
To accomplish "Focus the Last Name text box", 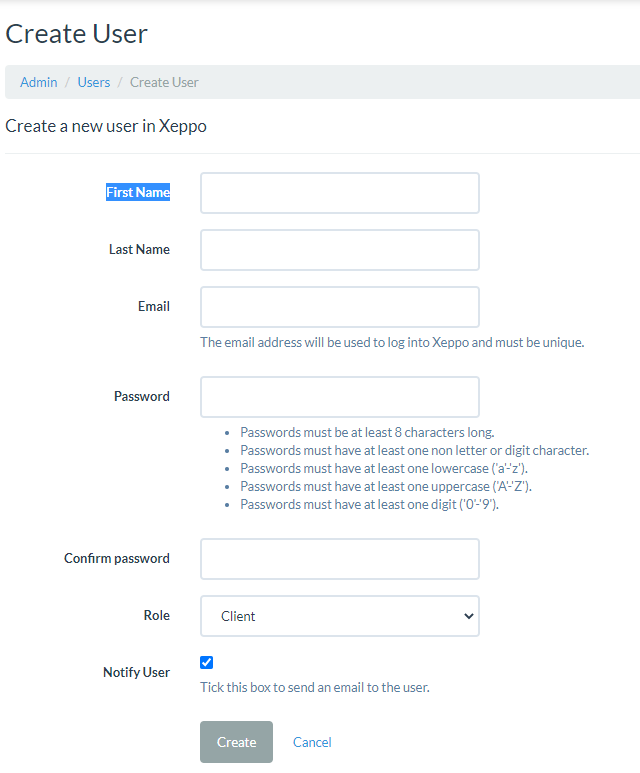I will pos(339,250).
